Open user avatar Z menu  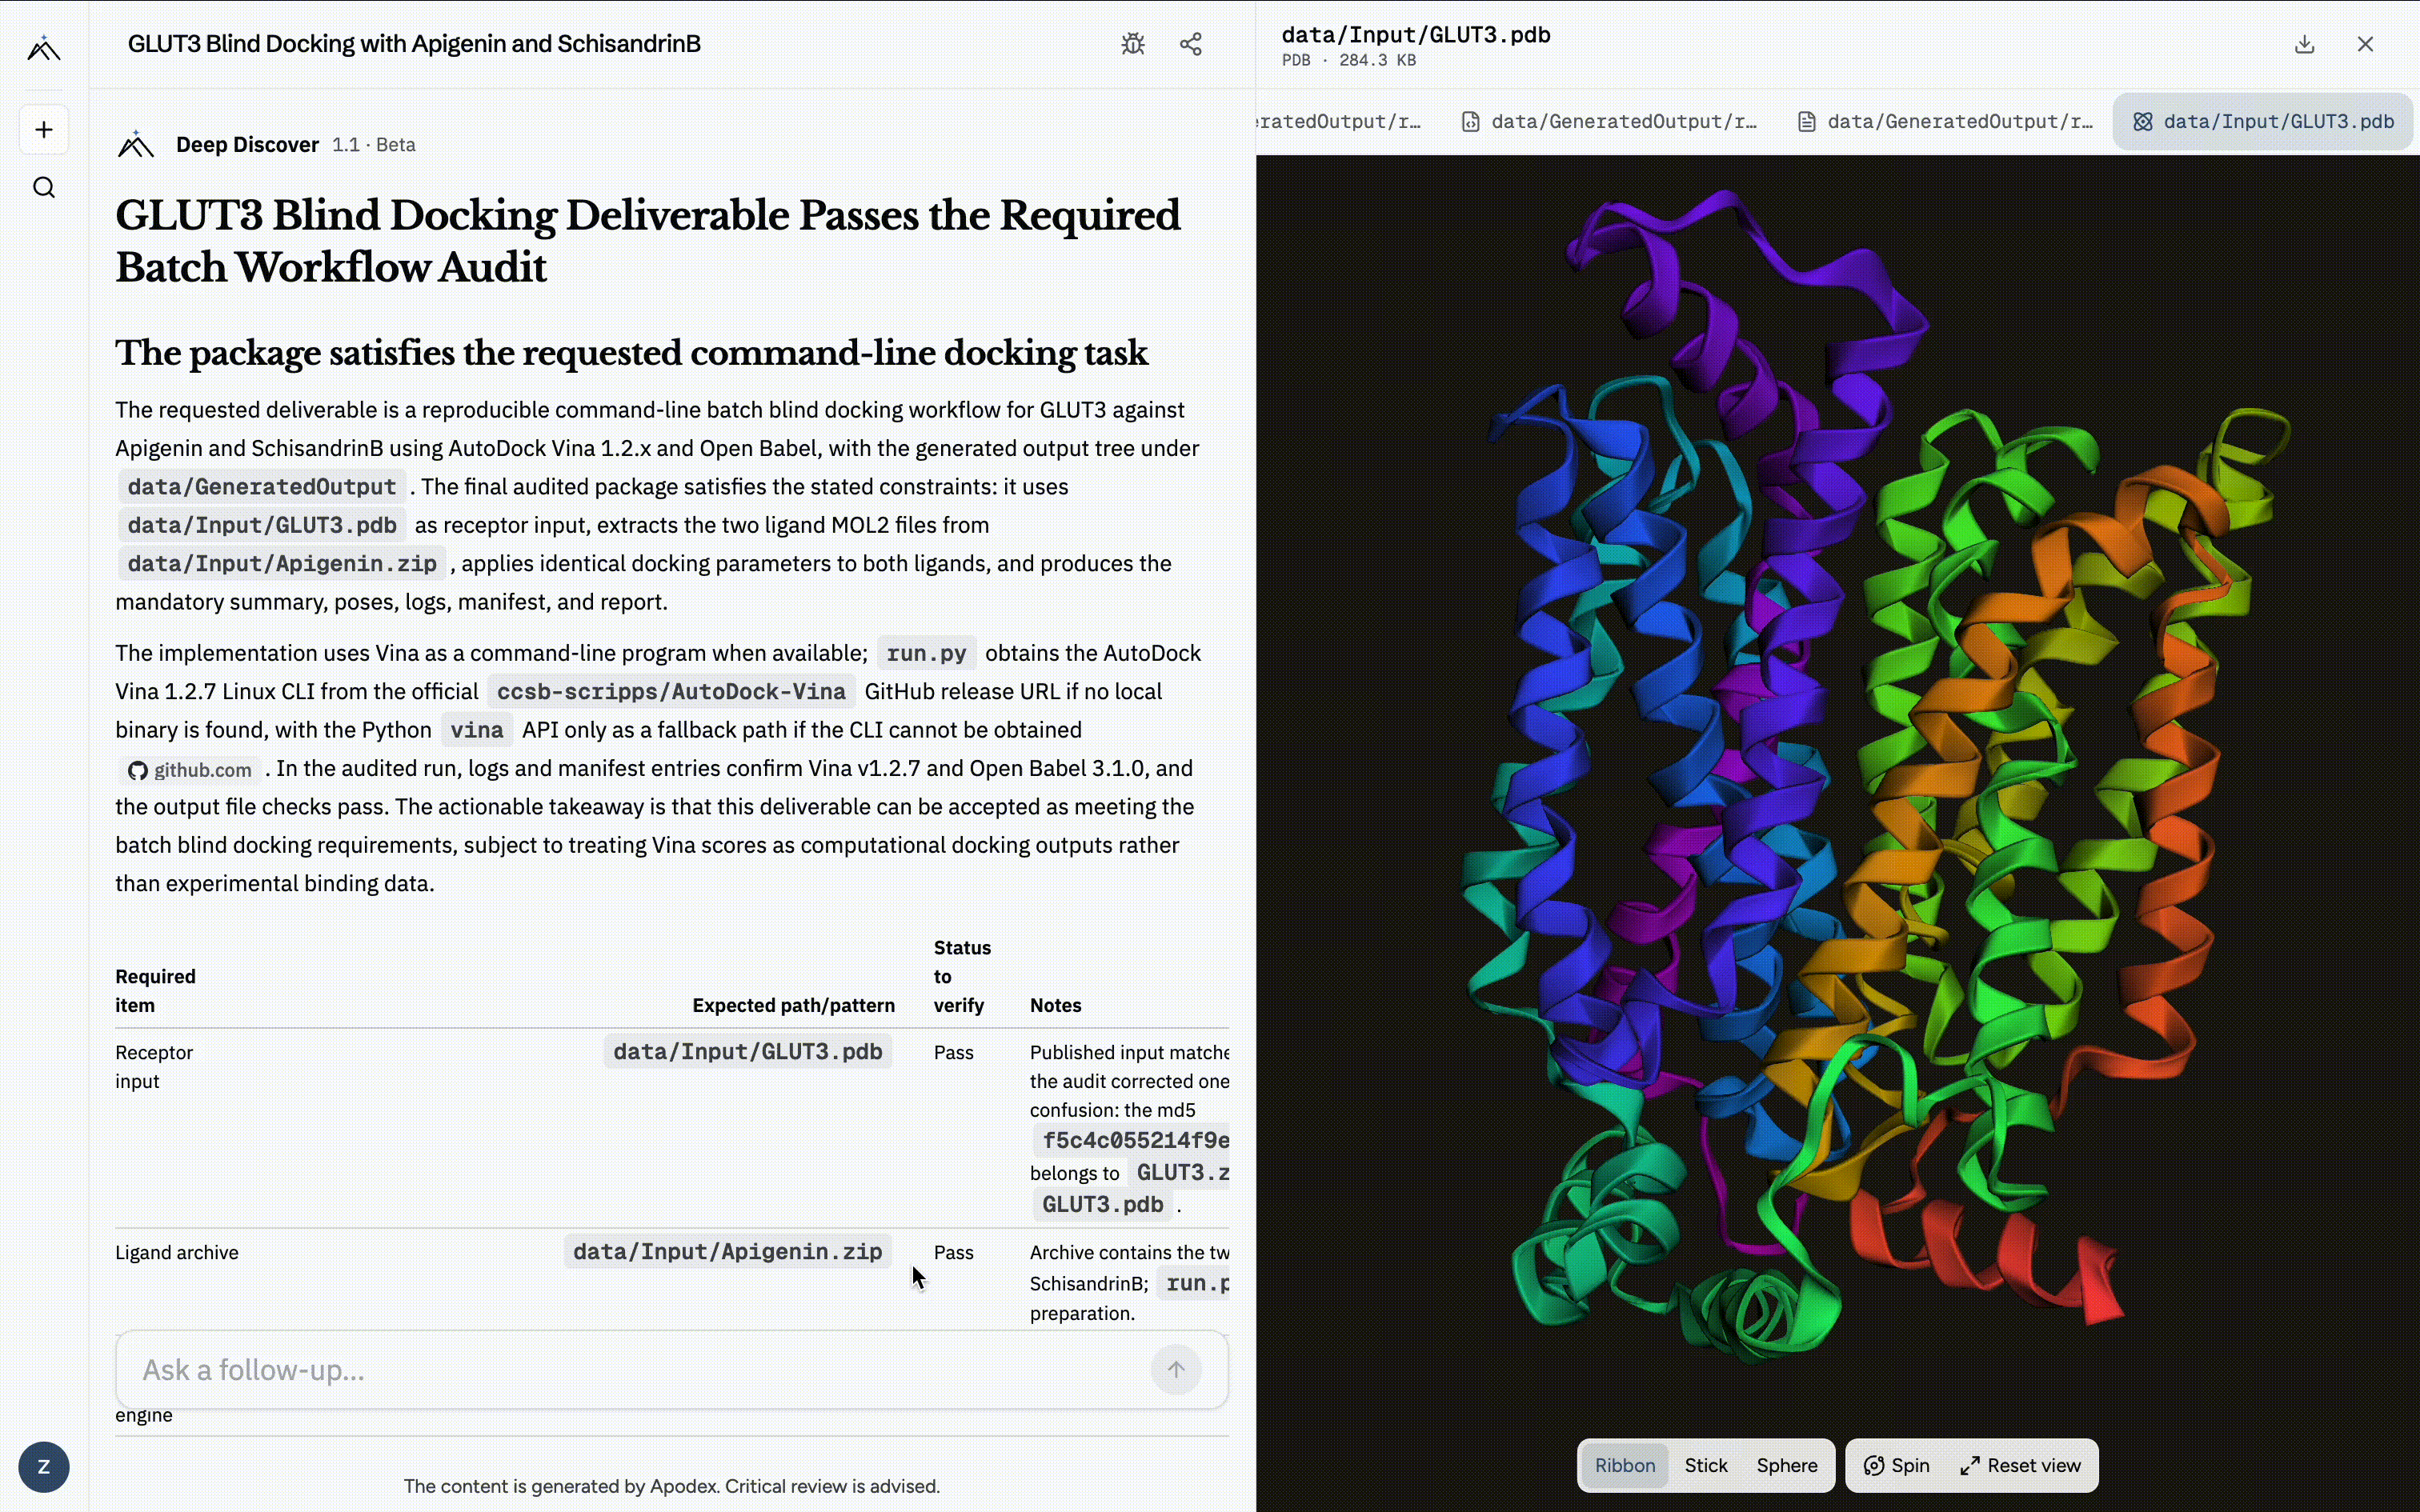pos(44,1467)
